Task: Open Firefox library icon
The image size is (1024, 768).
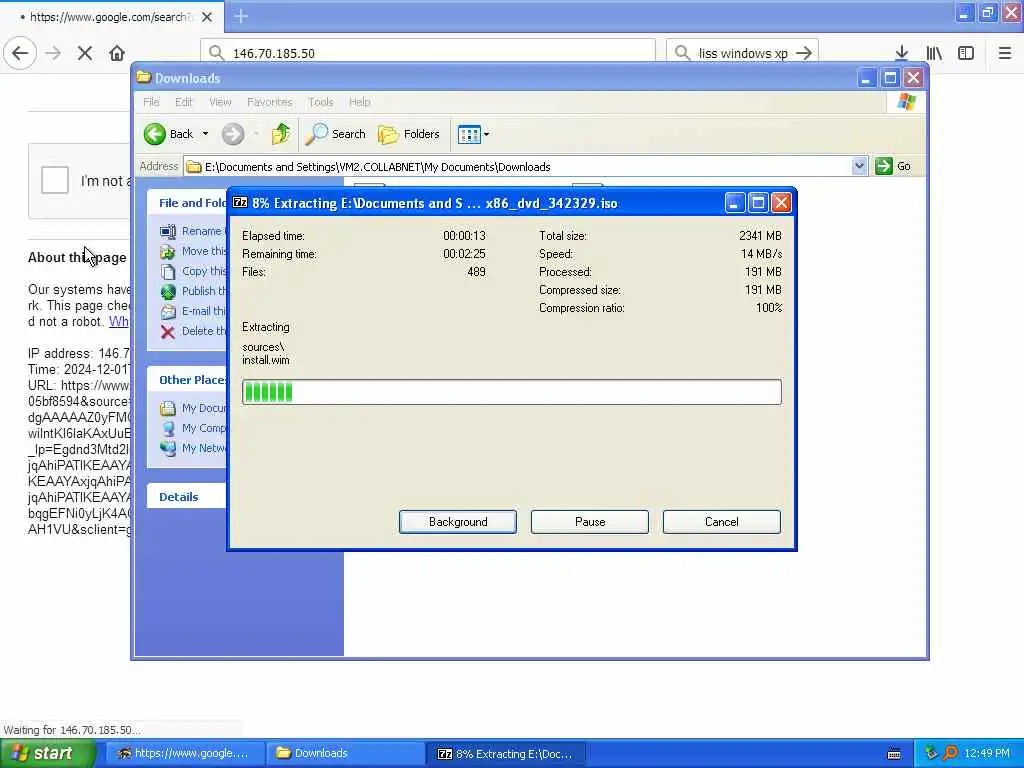Action: 934,53
